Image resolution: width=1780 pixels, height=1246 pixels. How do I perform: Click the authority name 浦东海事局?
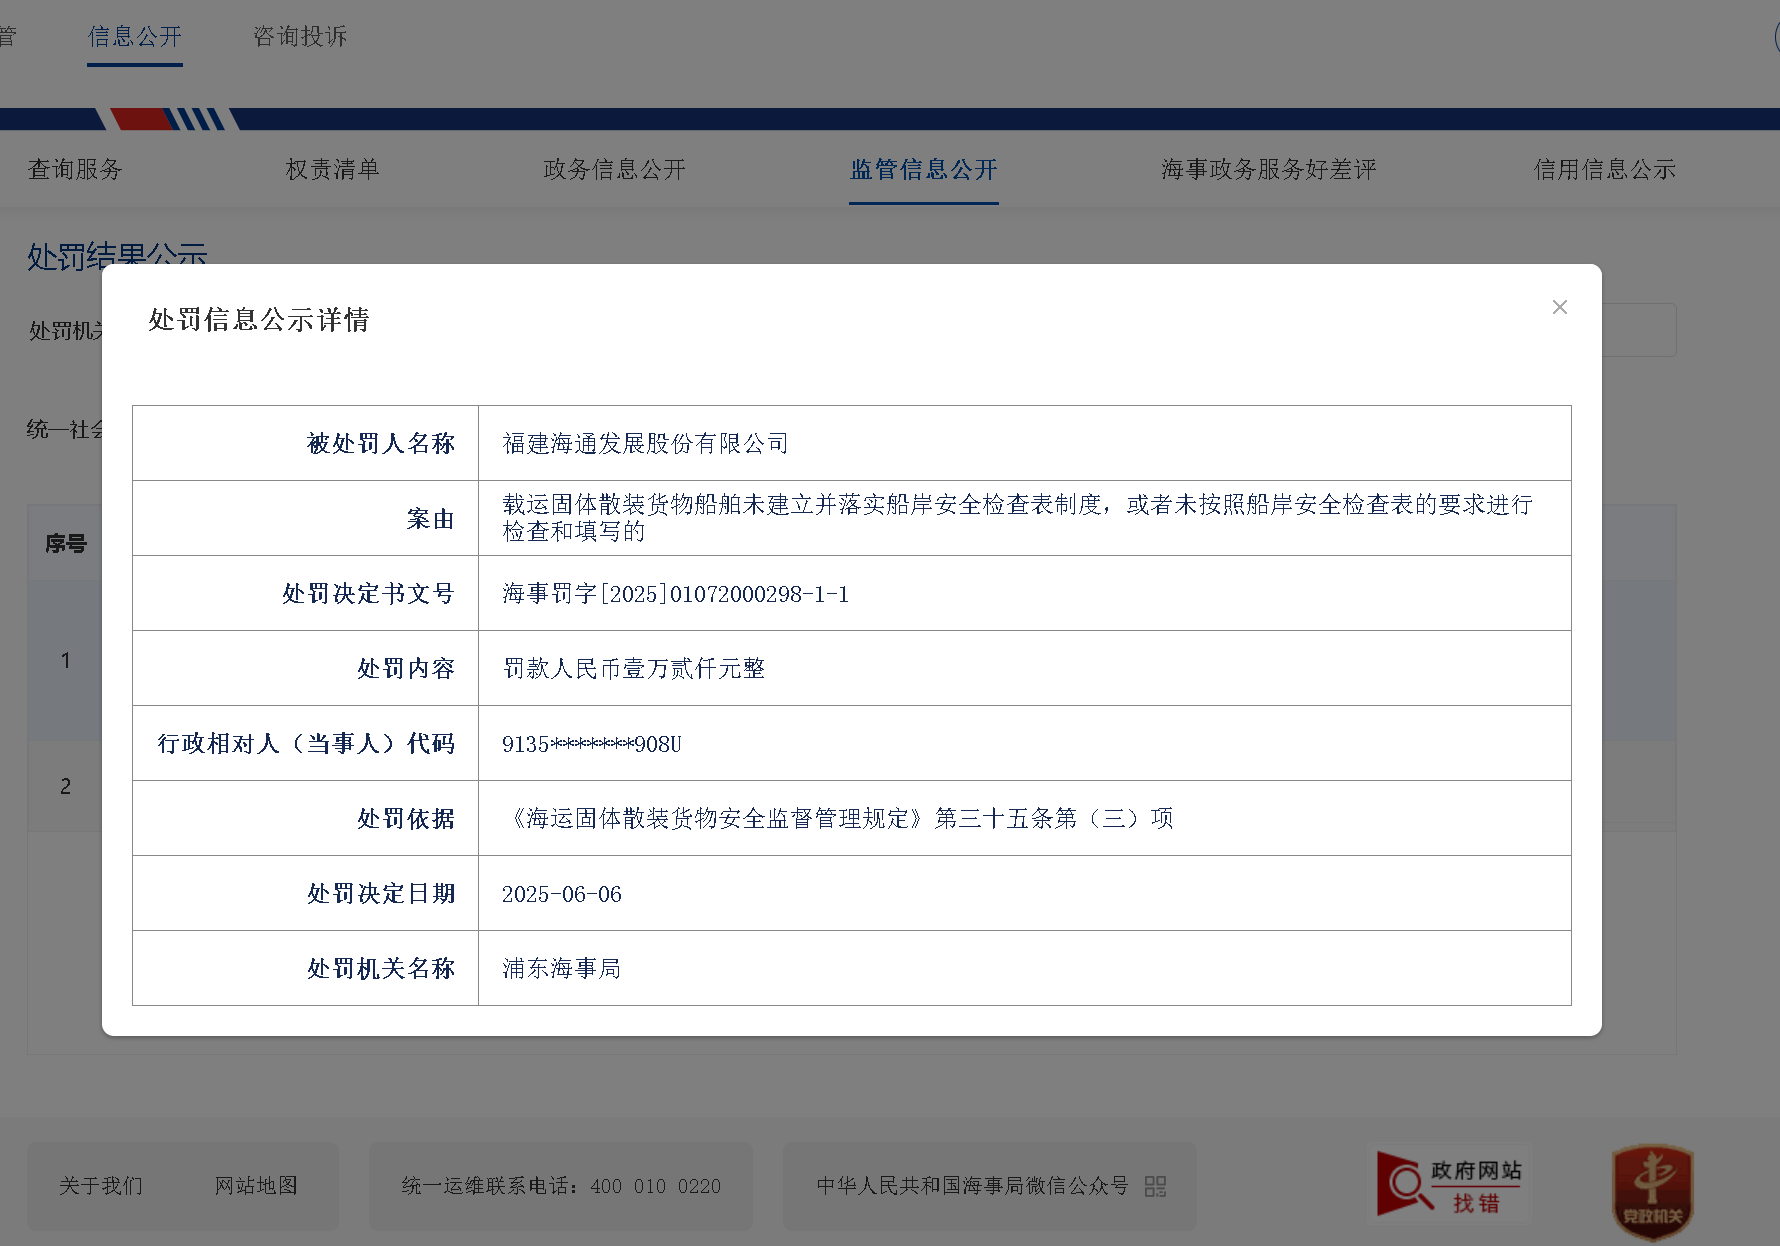(x=561, y=968)
